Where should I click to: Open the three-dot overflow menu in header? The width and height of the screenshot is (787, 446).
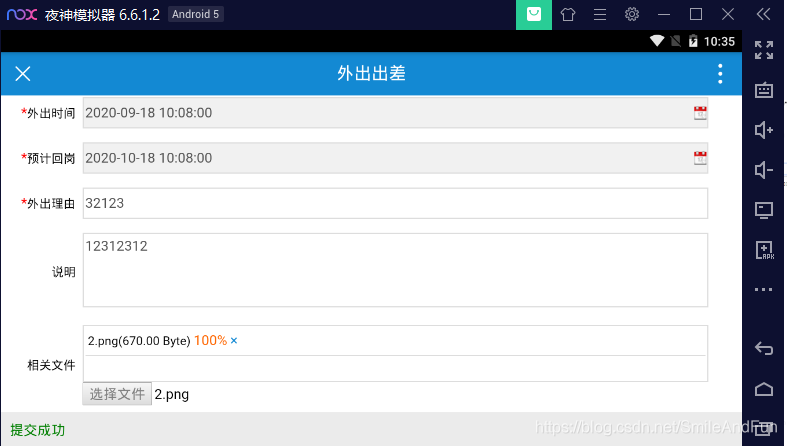pos(720,74)
